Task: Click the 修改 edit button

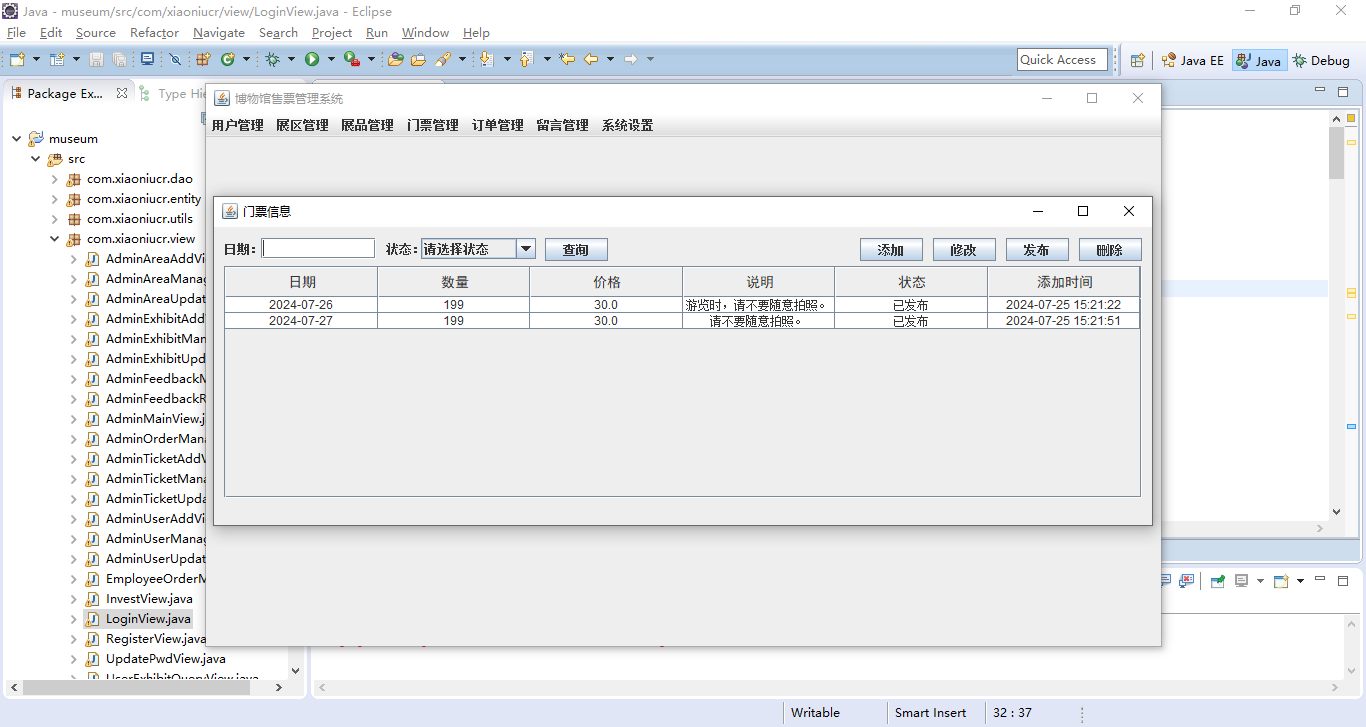Action: [964, 250]
